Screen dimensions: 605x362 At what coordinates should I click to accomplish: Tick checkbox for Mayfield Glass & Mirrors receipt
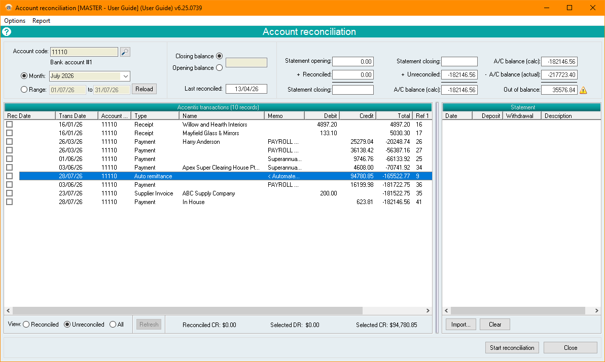coord(9,133)
